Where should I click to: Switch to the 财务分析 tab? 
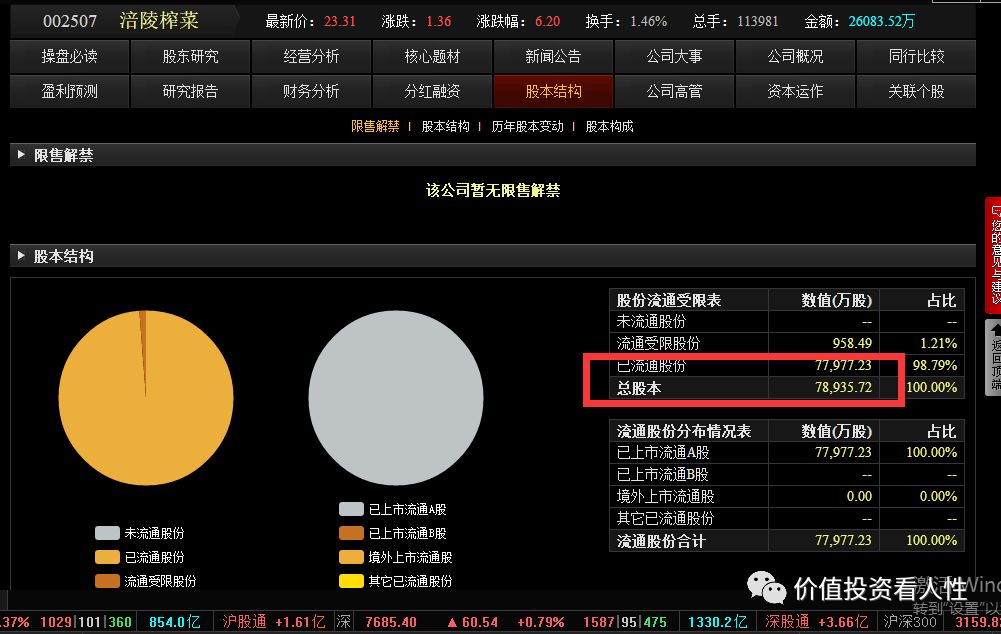(x=311, y=91)
